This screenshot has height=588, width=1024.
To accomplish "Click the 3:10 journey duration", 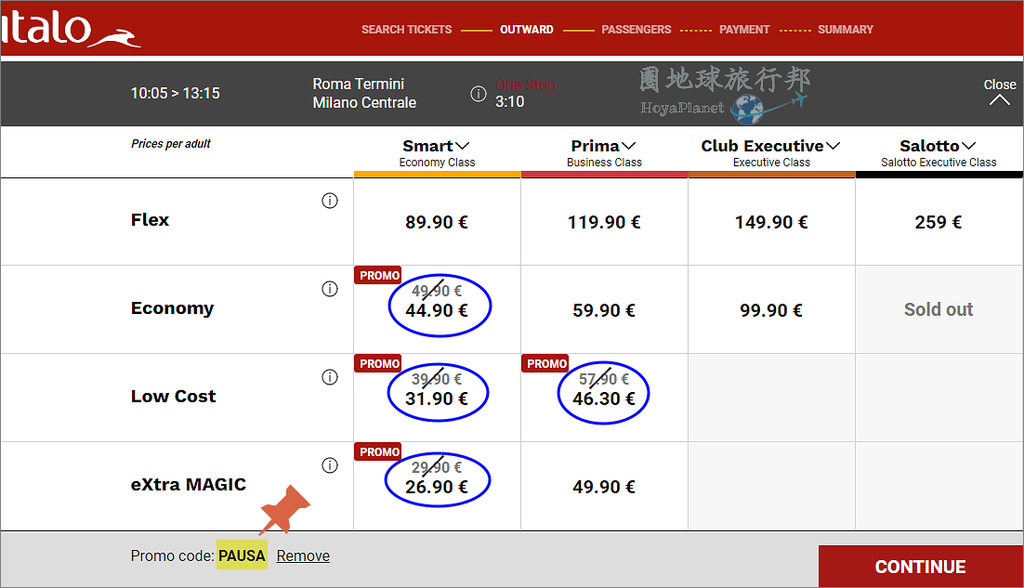I will [509, 102].
